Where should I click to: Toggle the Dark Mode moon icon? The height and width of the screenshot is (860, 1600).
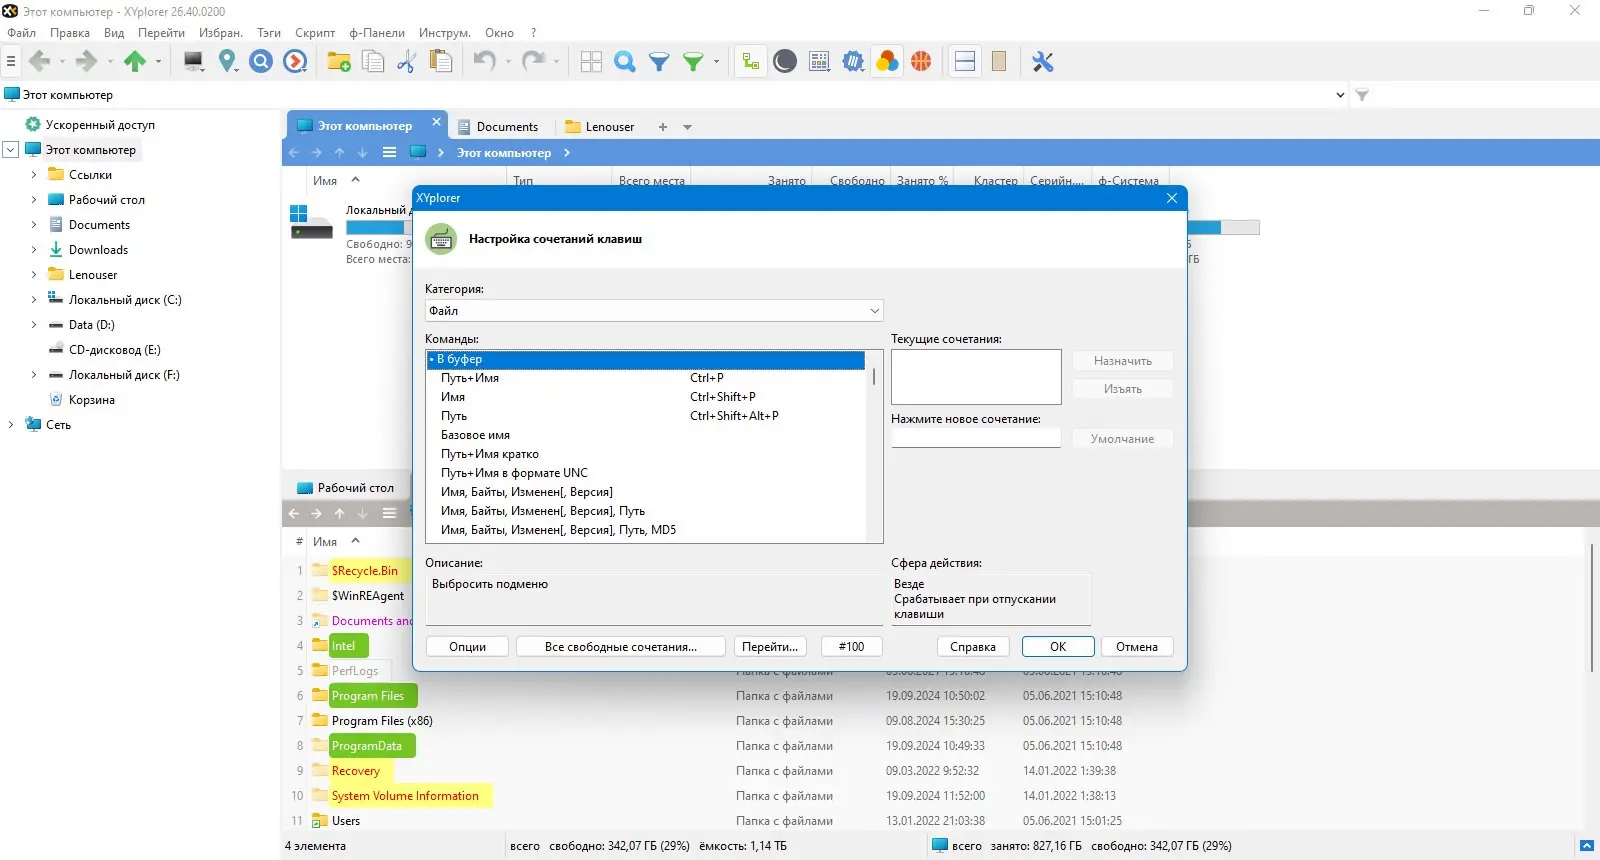pos(785,62)
